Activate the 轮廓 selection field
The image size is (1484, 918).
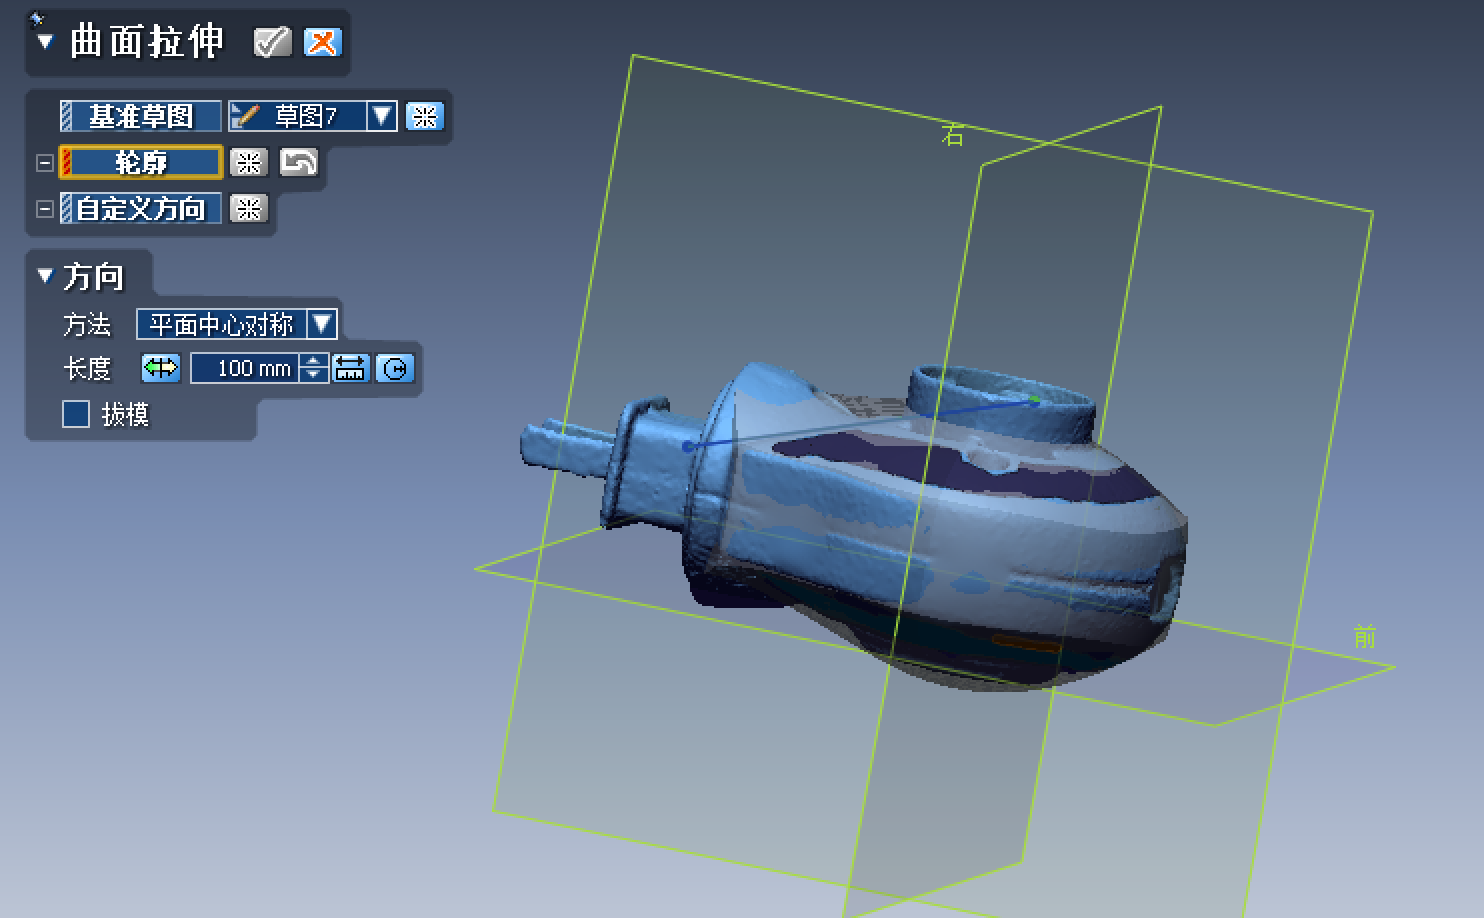[x=140, y=162]
